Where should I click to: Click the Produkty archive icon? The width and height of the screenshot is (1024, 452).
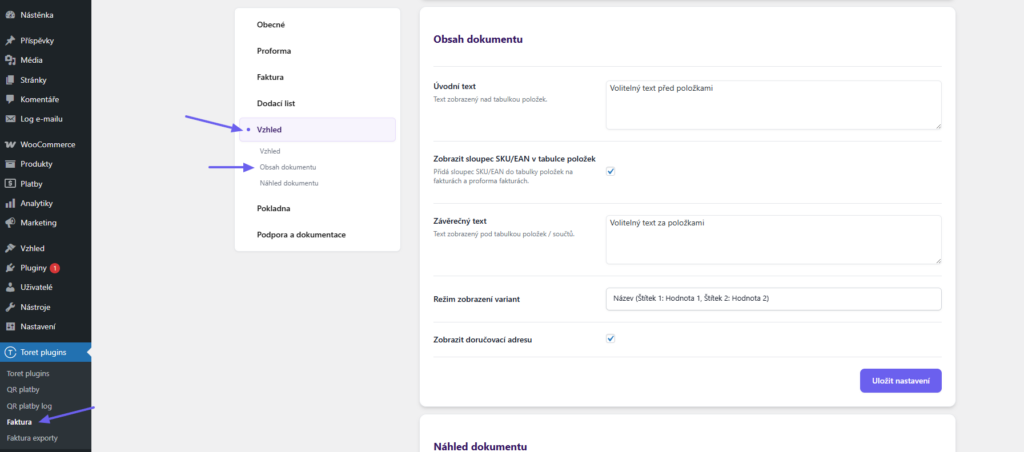pos(10,164)
